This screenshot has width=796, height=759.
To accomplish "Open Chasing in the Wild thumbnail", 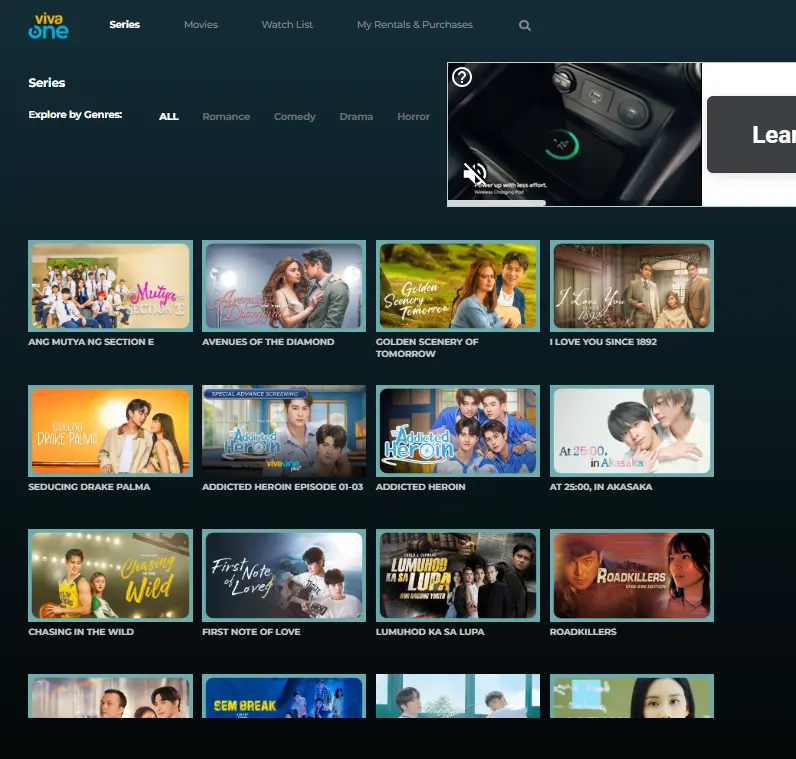I will click(110, 575).
